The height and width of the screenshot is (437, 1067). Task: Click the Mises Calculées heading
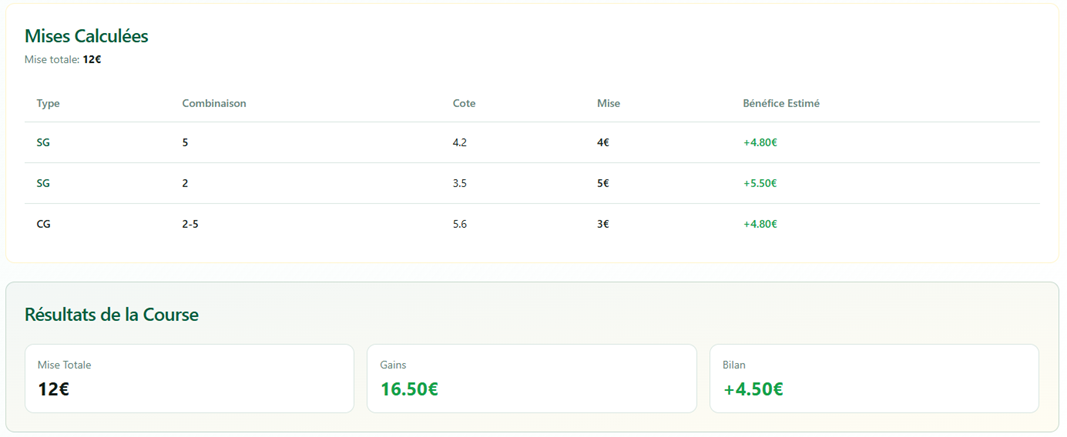tap(86, 36)
